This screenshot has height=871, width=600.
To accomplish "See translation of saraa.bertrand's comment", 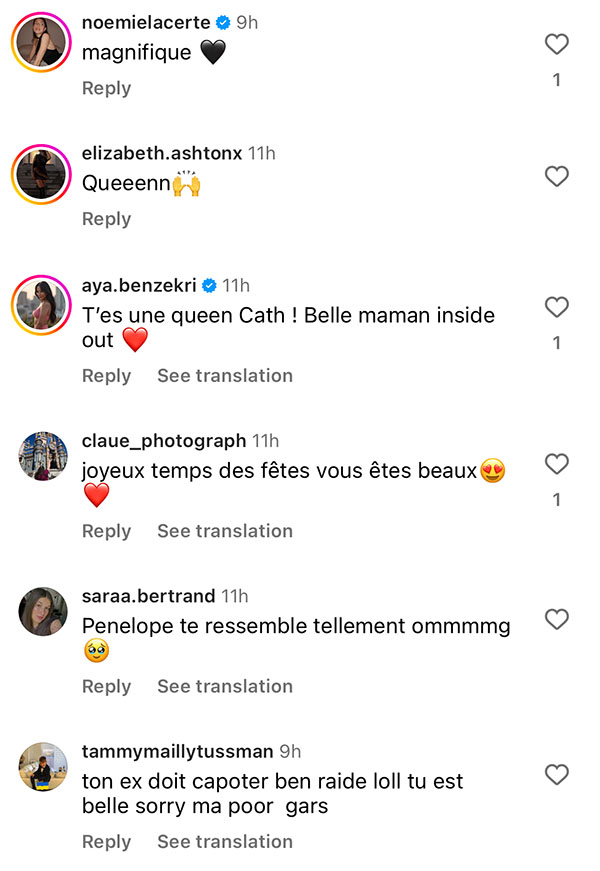I will pyautogui.click(x=225, y=687).
